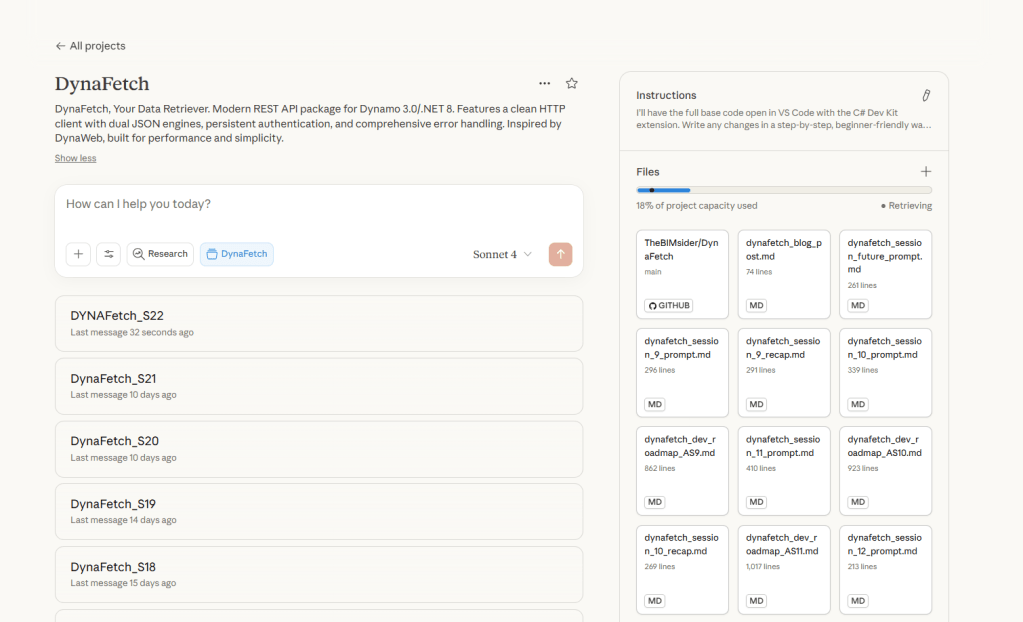The image size is (1023, 622).
Task: Open the DYNAFetch_S22 conversation
Action: tap(318, 323)
